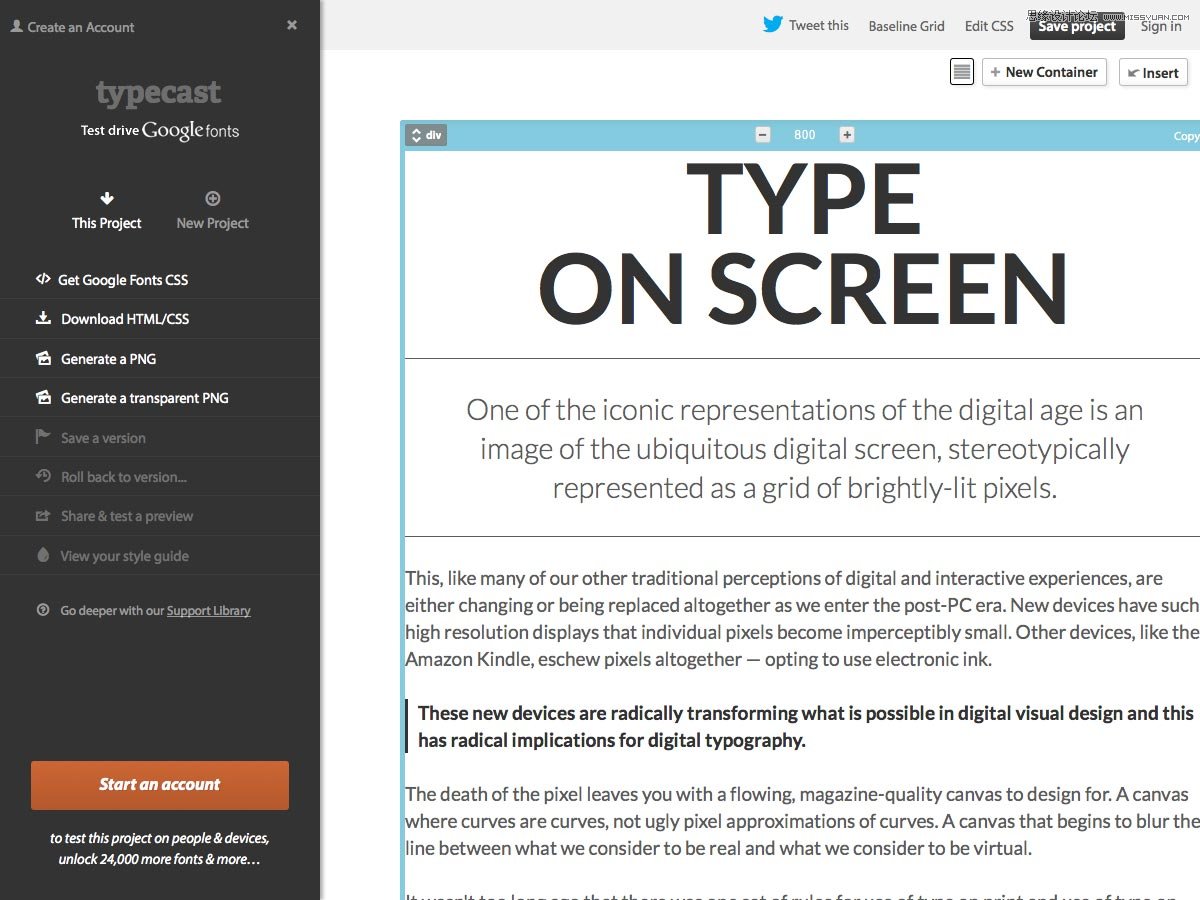Click Sign in
This screenshot has height=900, width=1200.
click(x=1161, y=26)
